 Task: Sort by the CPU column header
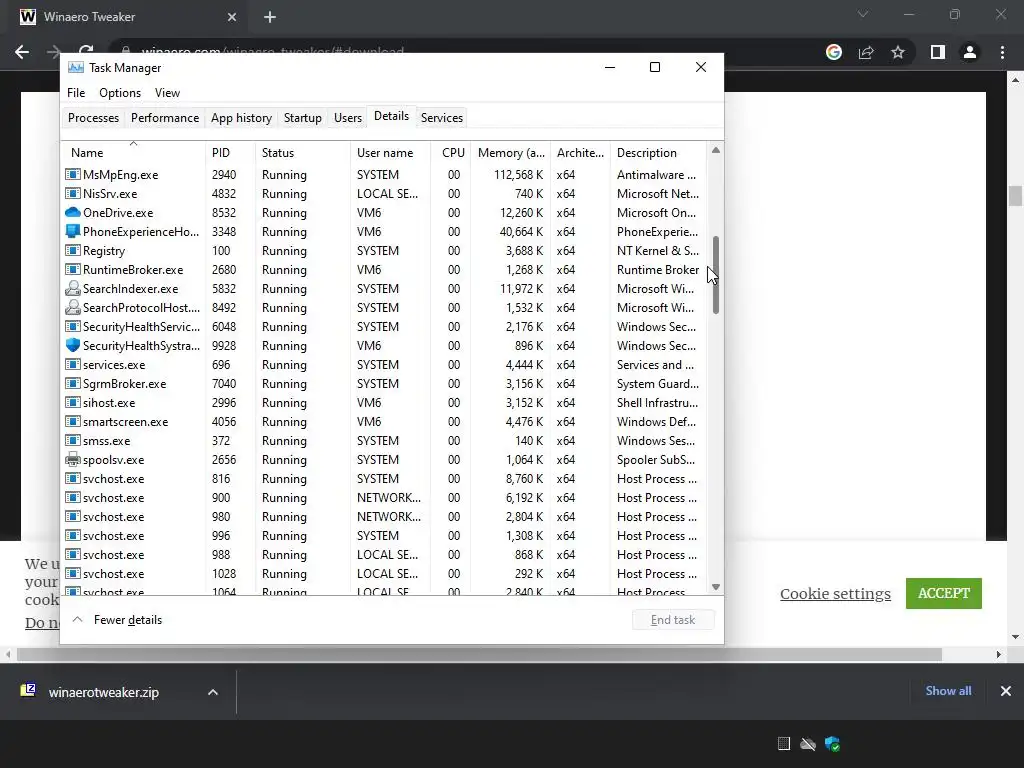451,153
